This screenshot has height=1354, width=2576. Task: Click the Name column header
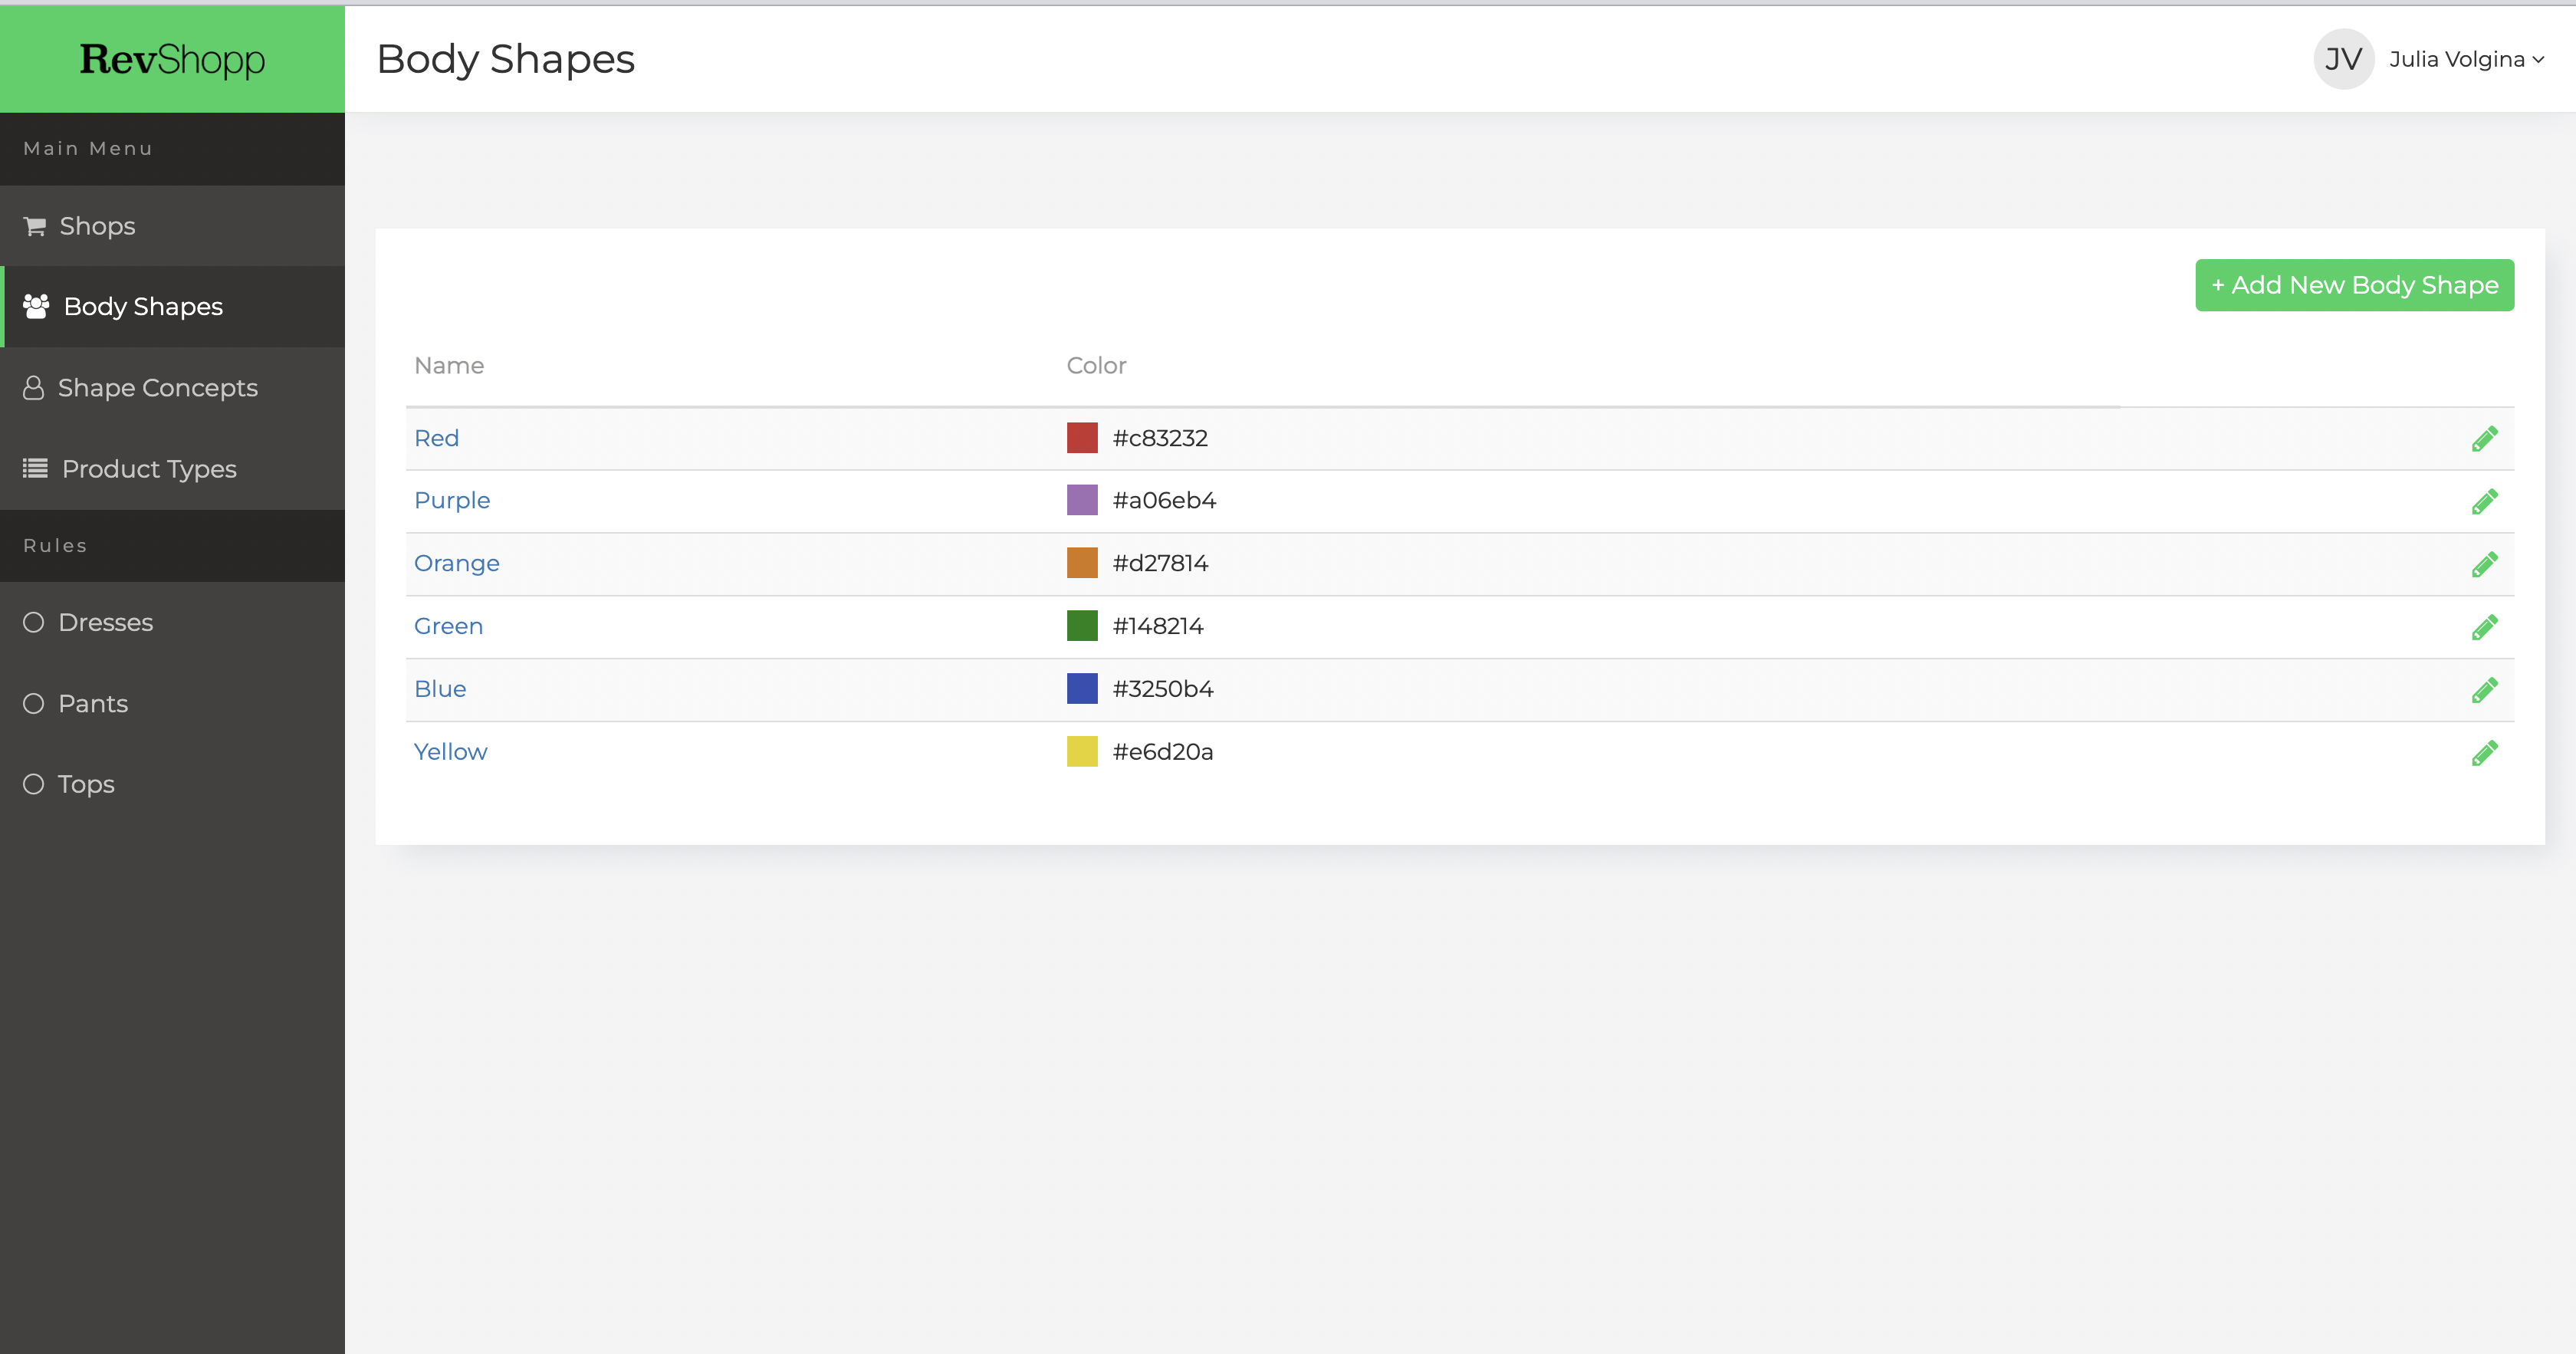click(x=449, y=366)
